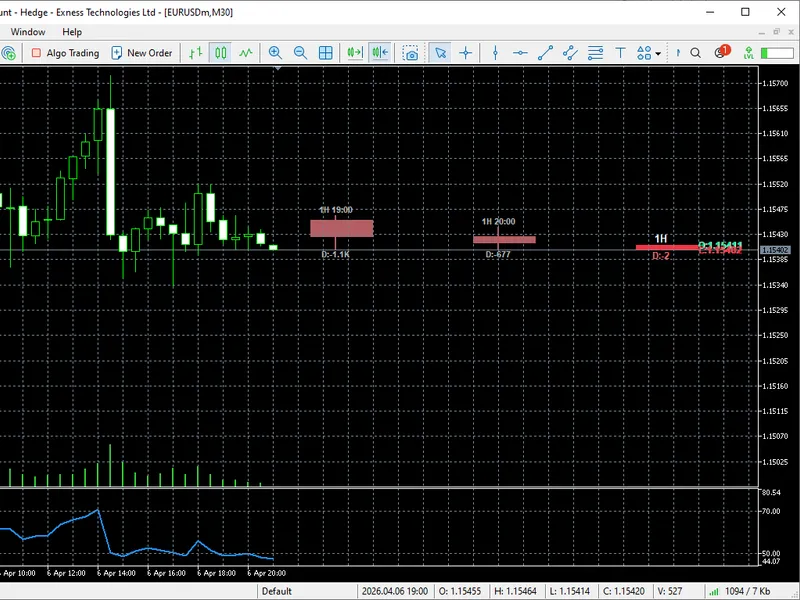Click the 1.15700 price scale label
Viewport: 800px width, 600px height.
774,83
